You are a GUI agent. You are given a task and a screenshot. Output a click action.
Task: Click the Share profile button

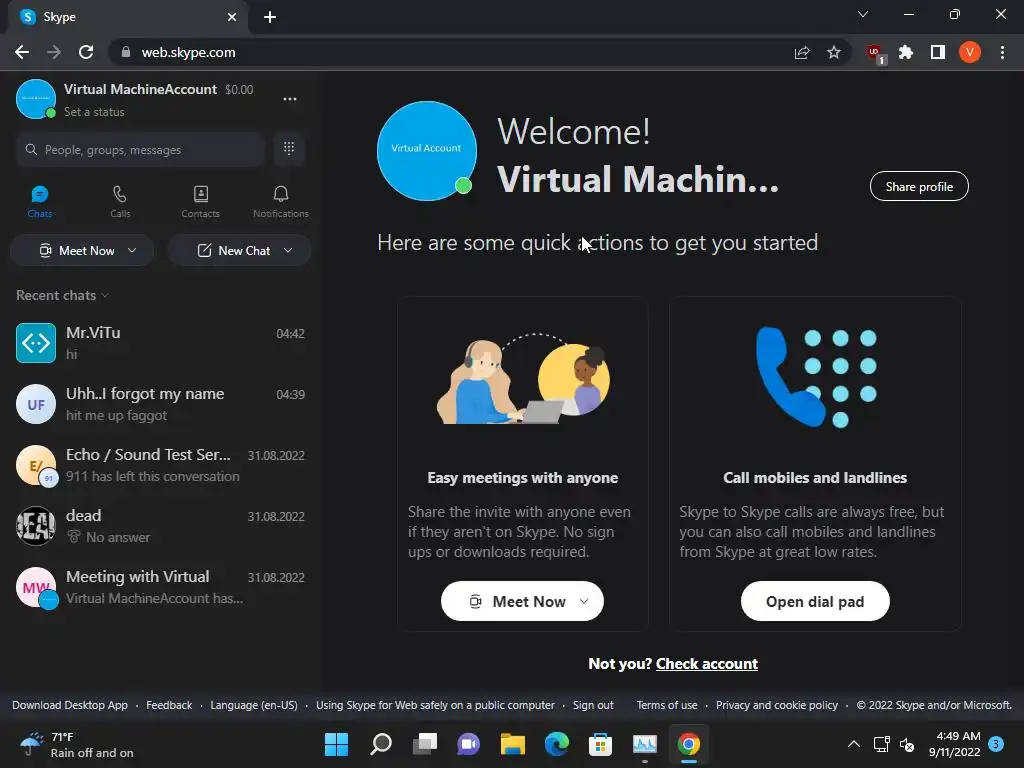click(x=919, y=187)
